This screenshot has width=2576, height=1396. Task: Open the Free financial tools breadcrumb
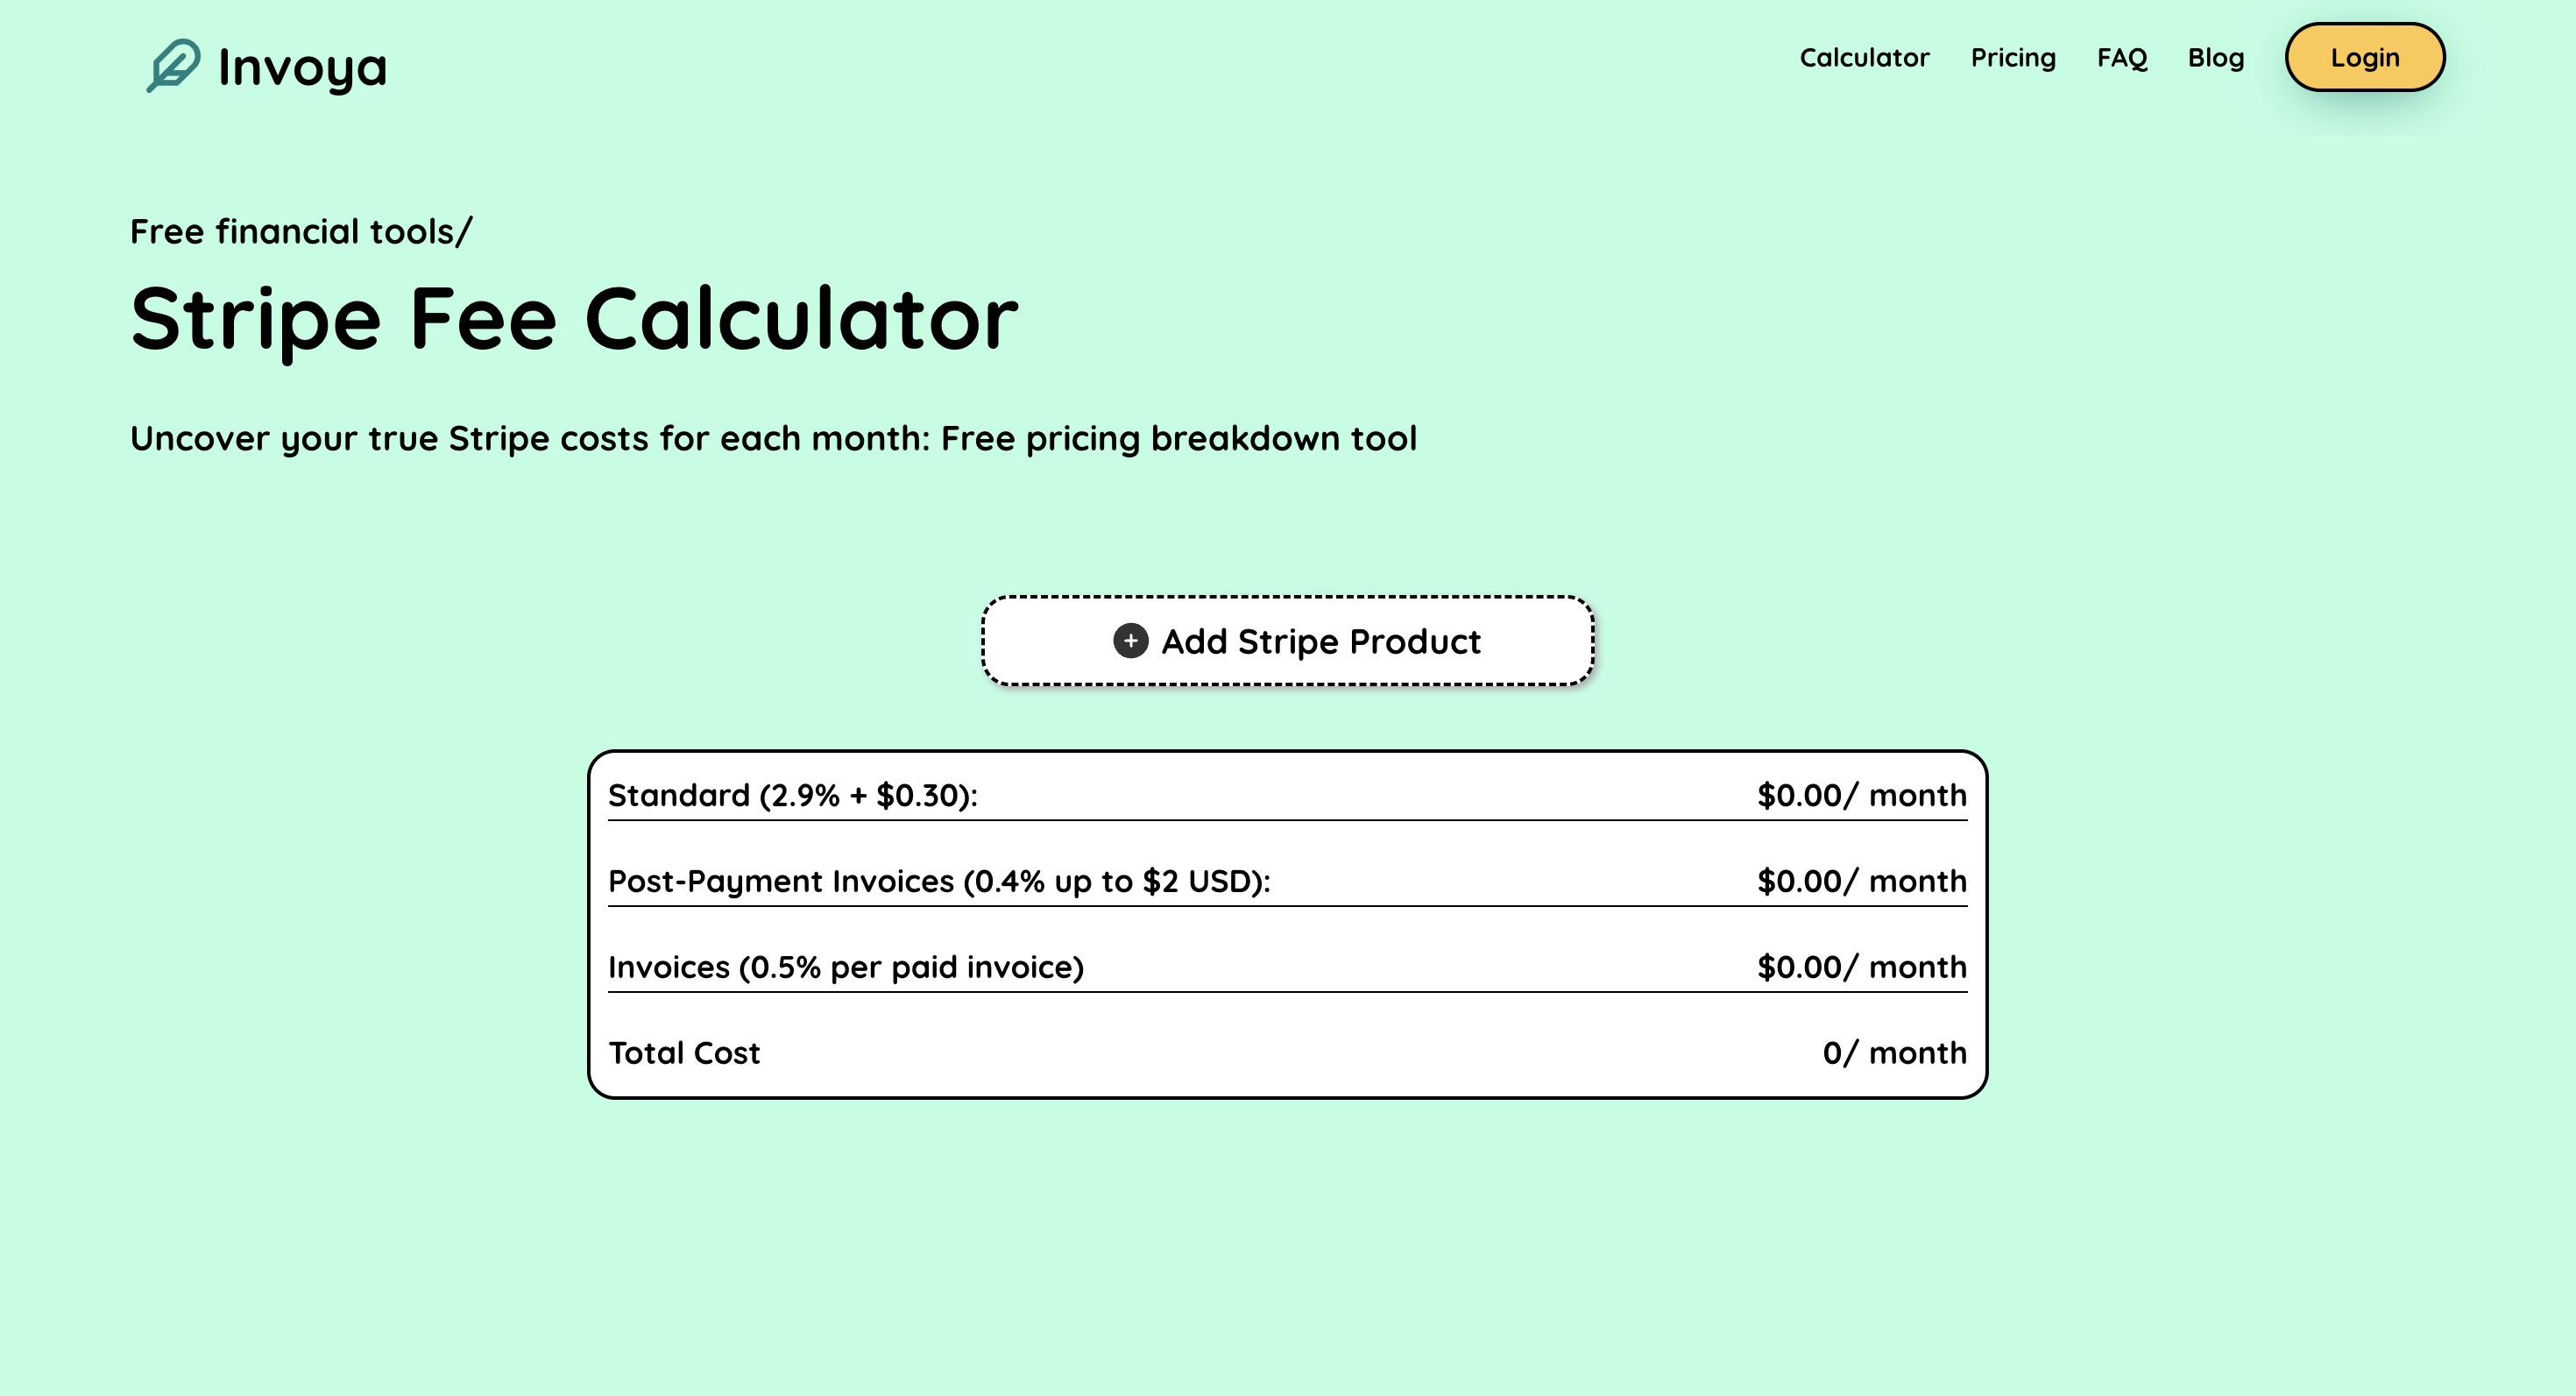coord(301,231)
